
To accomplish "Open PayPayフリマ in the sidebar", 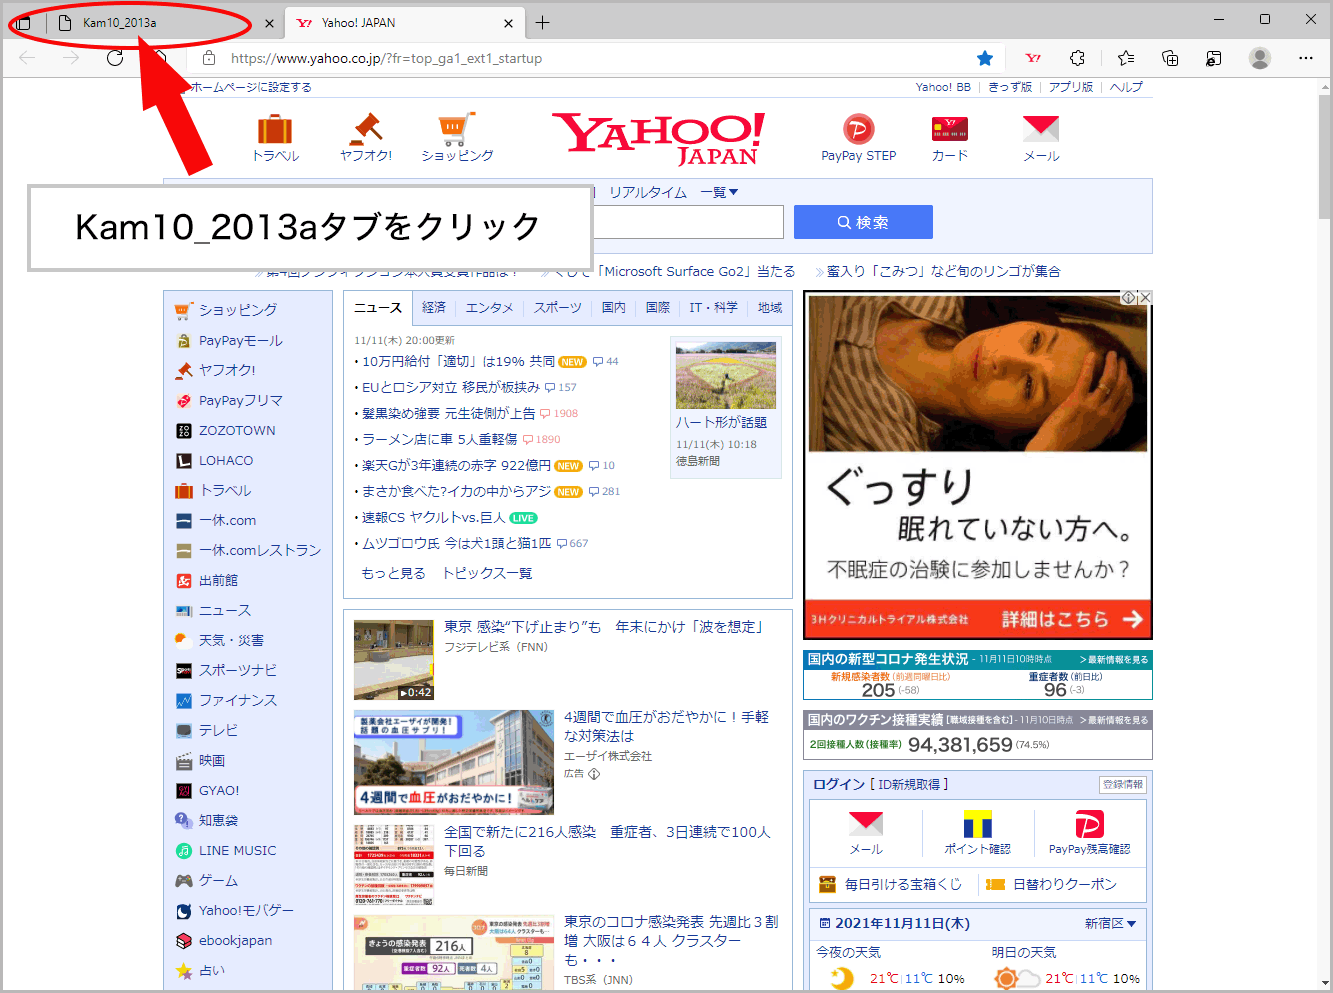I will point(240,401).
